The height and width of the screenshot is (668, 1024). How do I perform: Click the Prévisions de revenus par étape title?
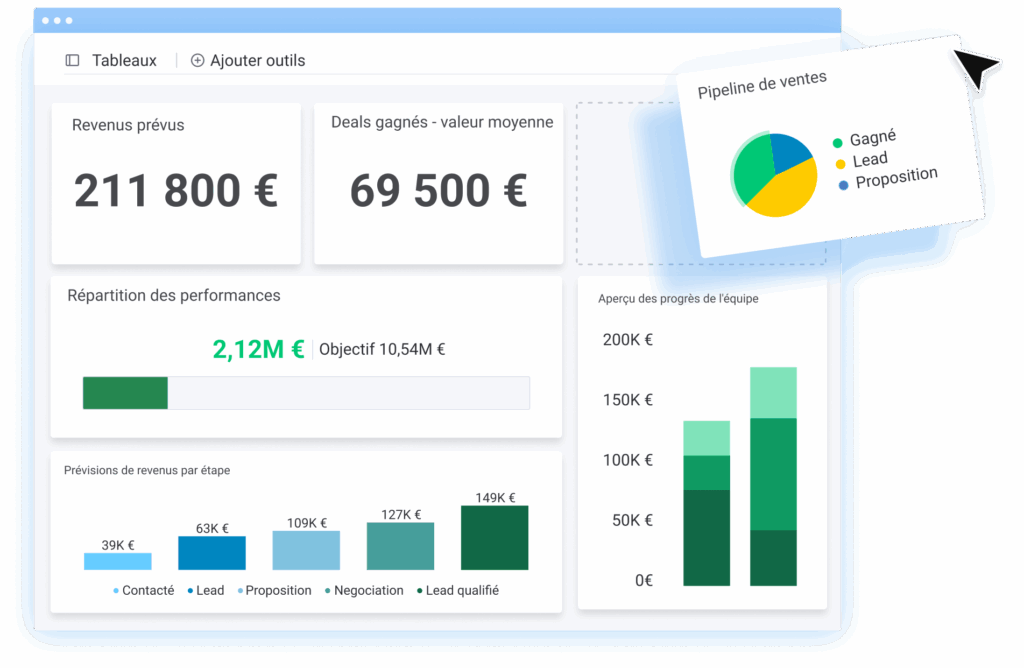coord(147,470)
